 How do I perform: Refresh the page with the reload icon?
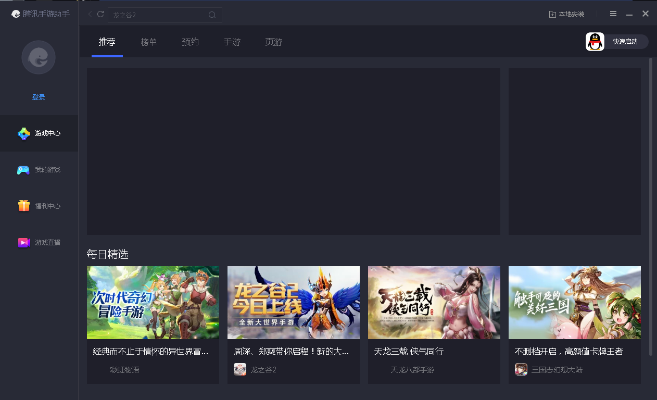(101, 14)
